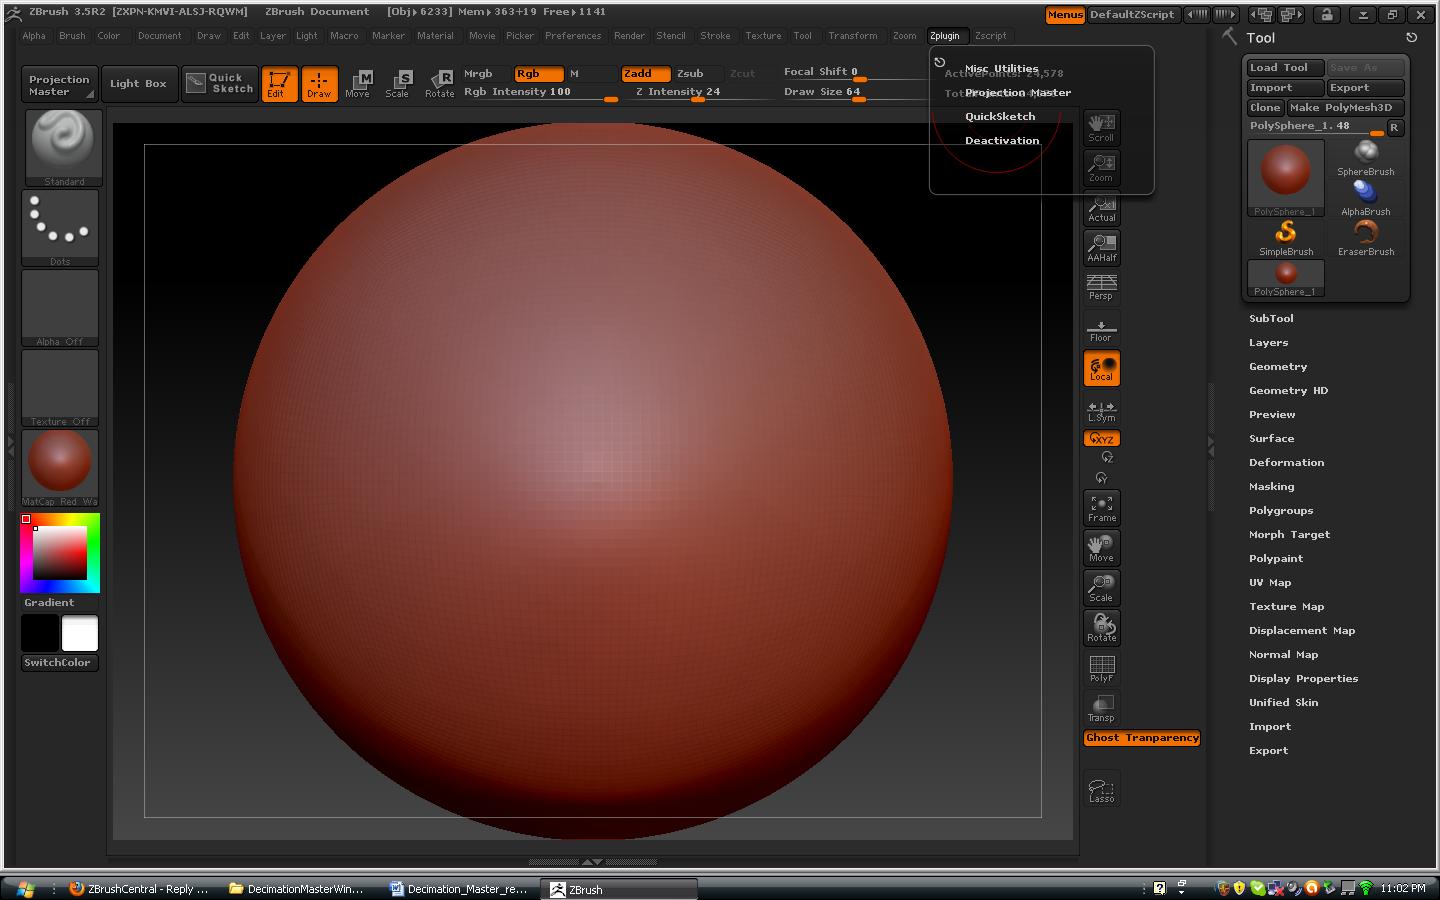Expand the Polygroups section

tap(1281, 510)
